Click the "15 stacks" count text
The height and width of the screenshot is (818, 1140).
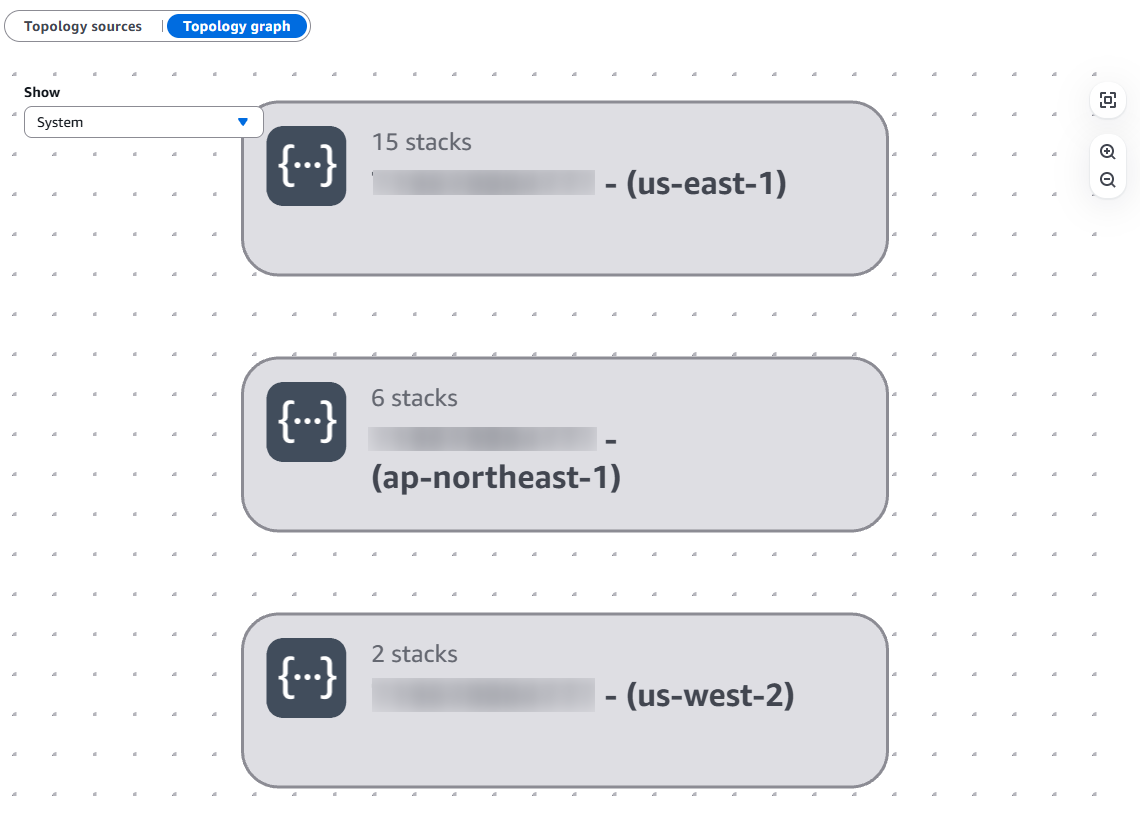pyautogui.click(x=421, y=142)
